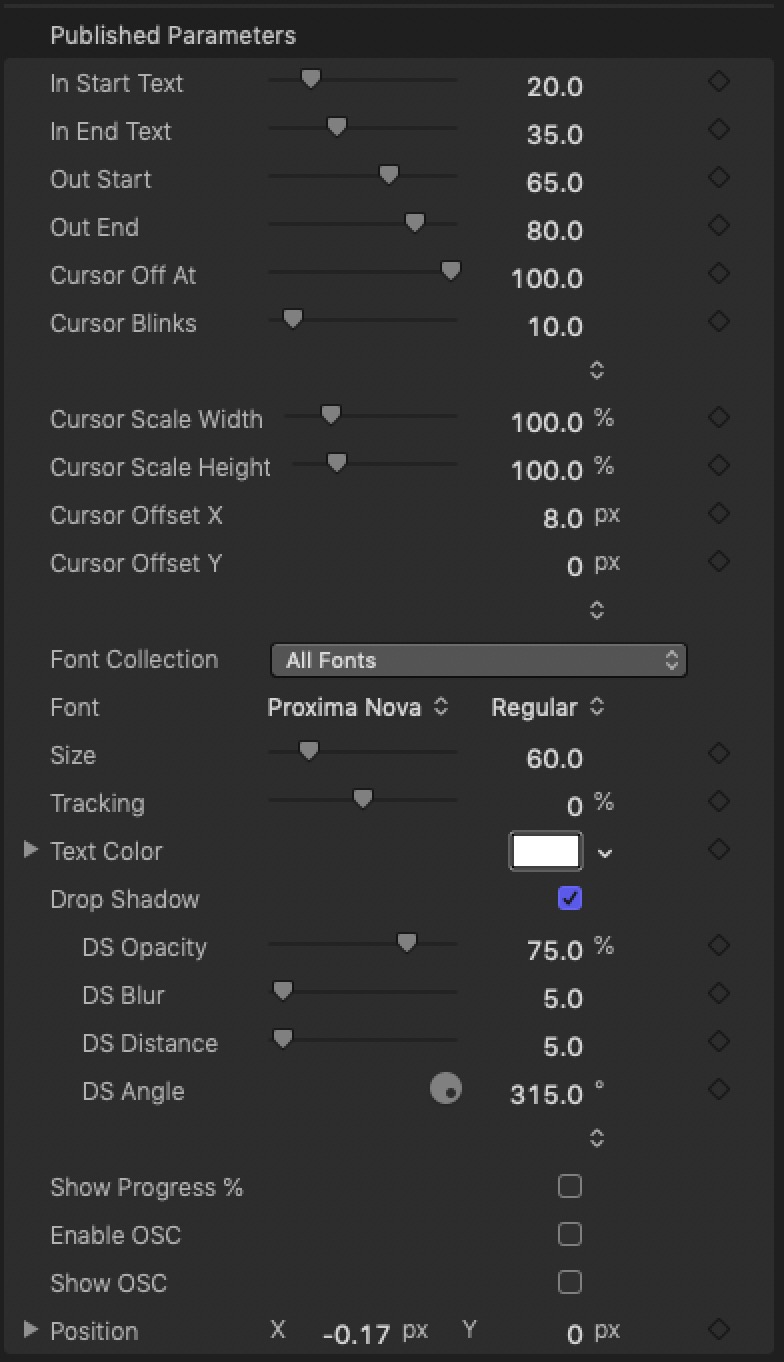Click the keyframe diamond beside Cursor Offset X
The image size is (784, 1362).
pyautogui.click(x=718, y=514)
